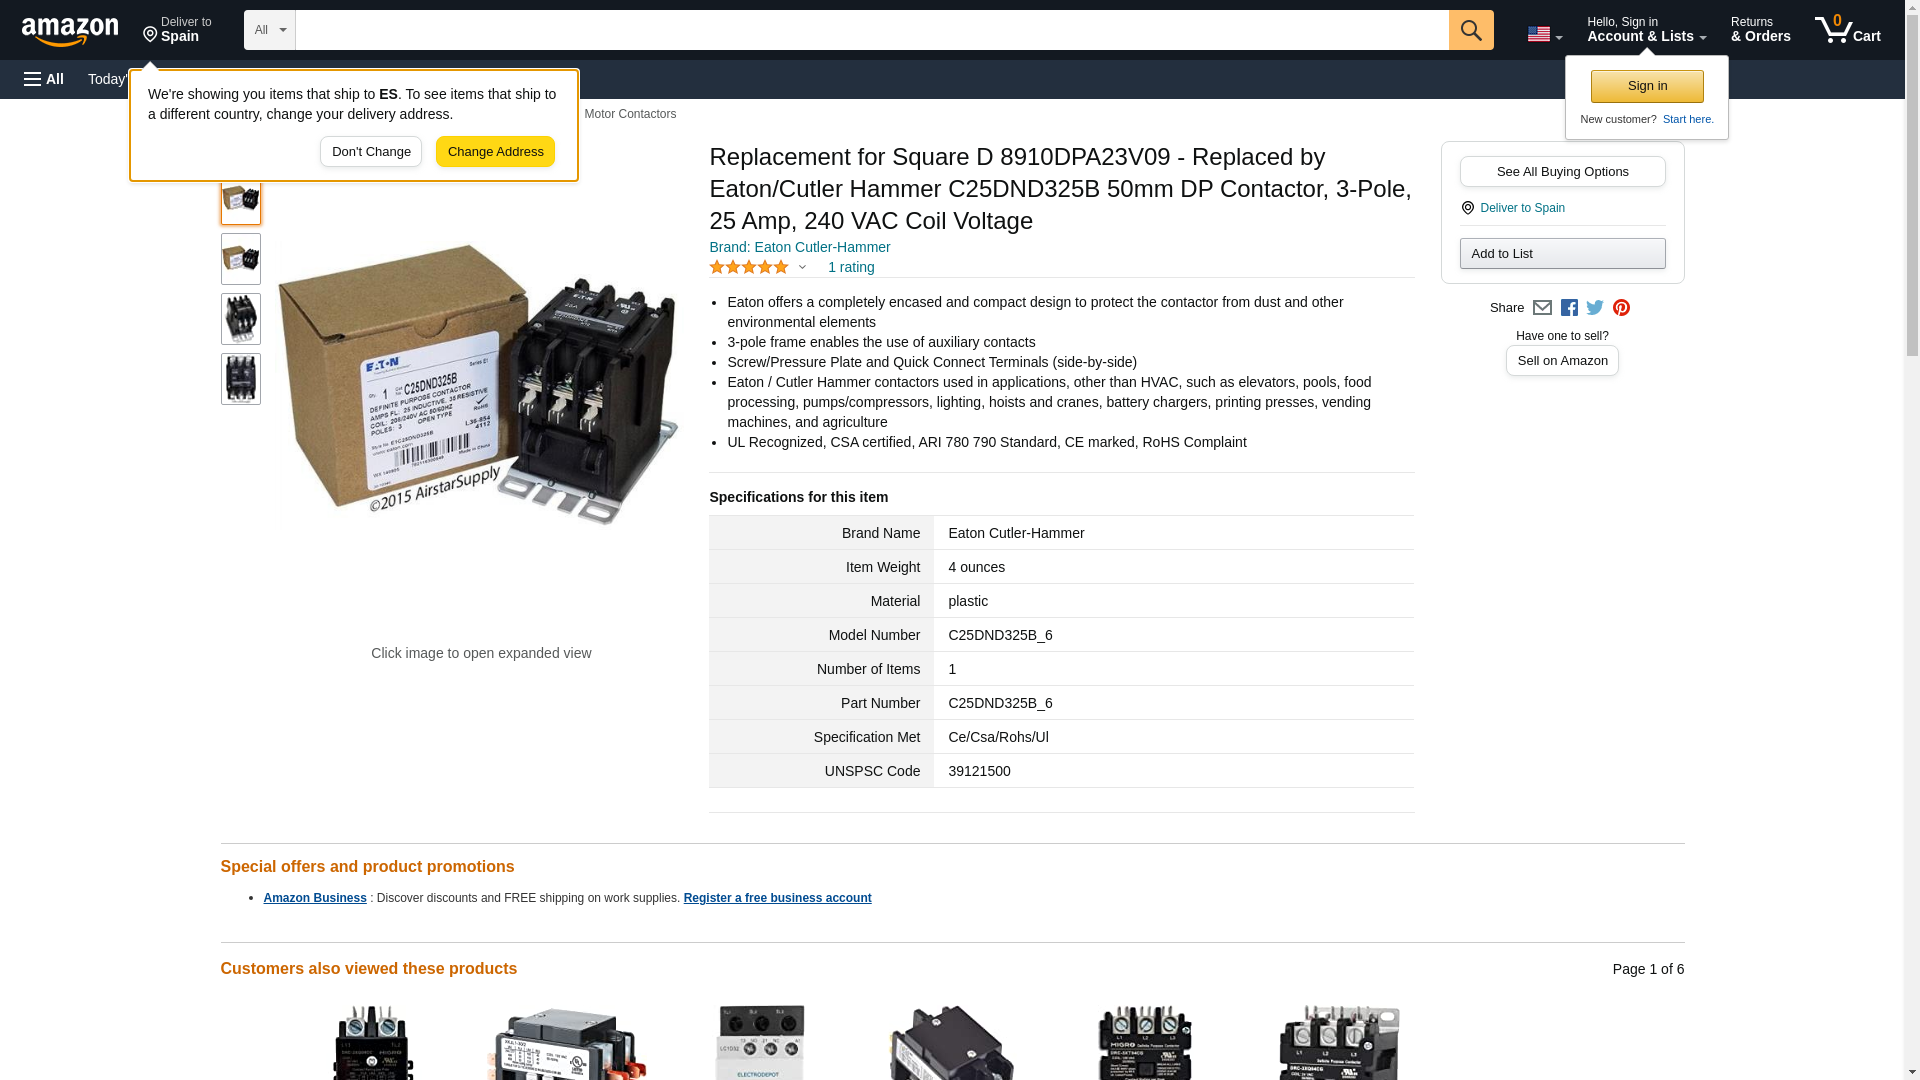
Task: Focus the Amazon search field
Action: pyautogui.click(x=872, y=30)
